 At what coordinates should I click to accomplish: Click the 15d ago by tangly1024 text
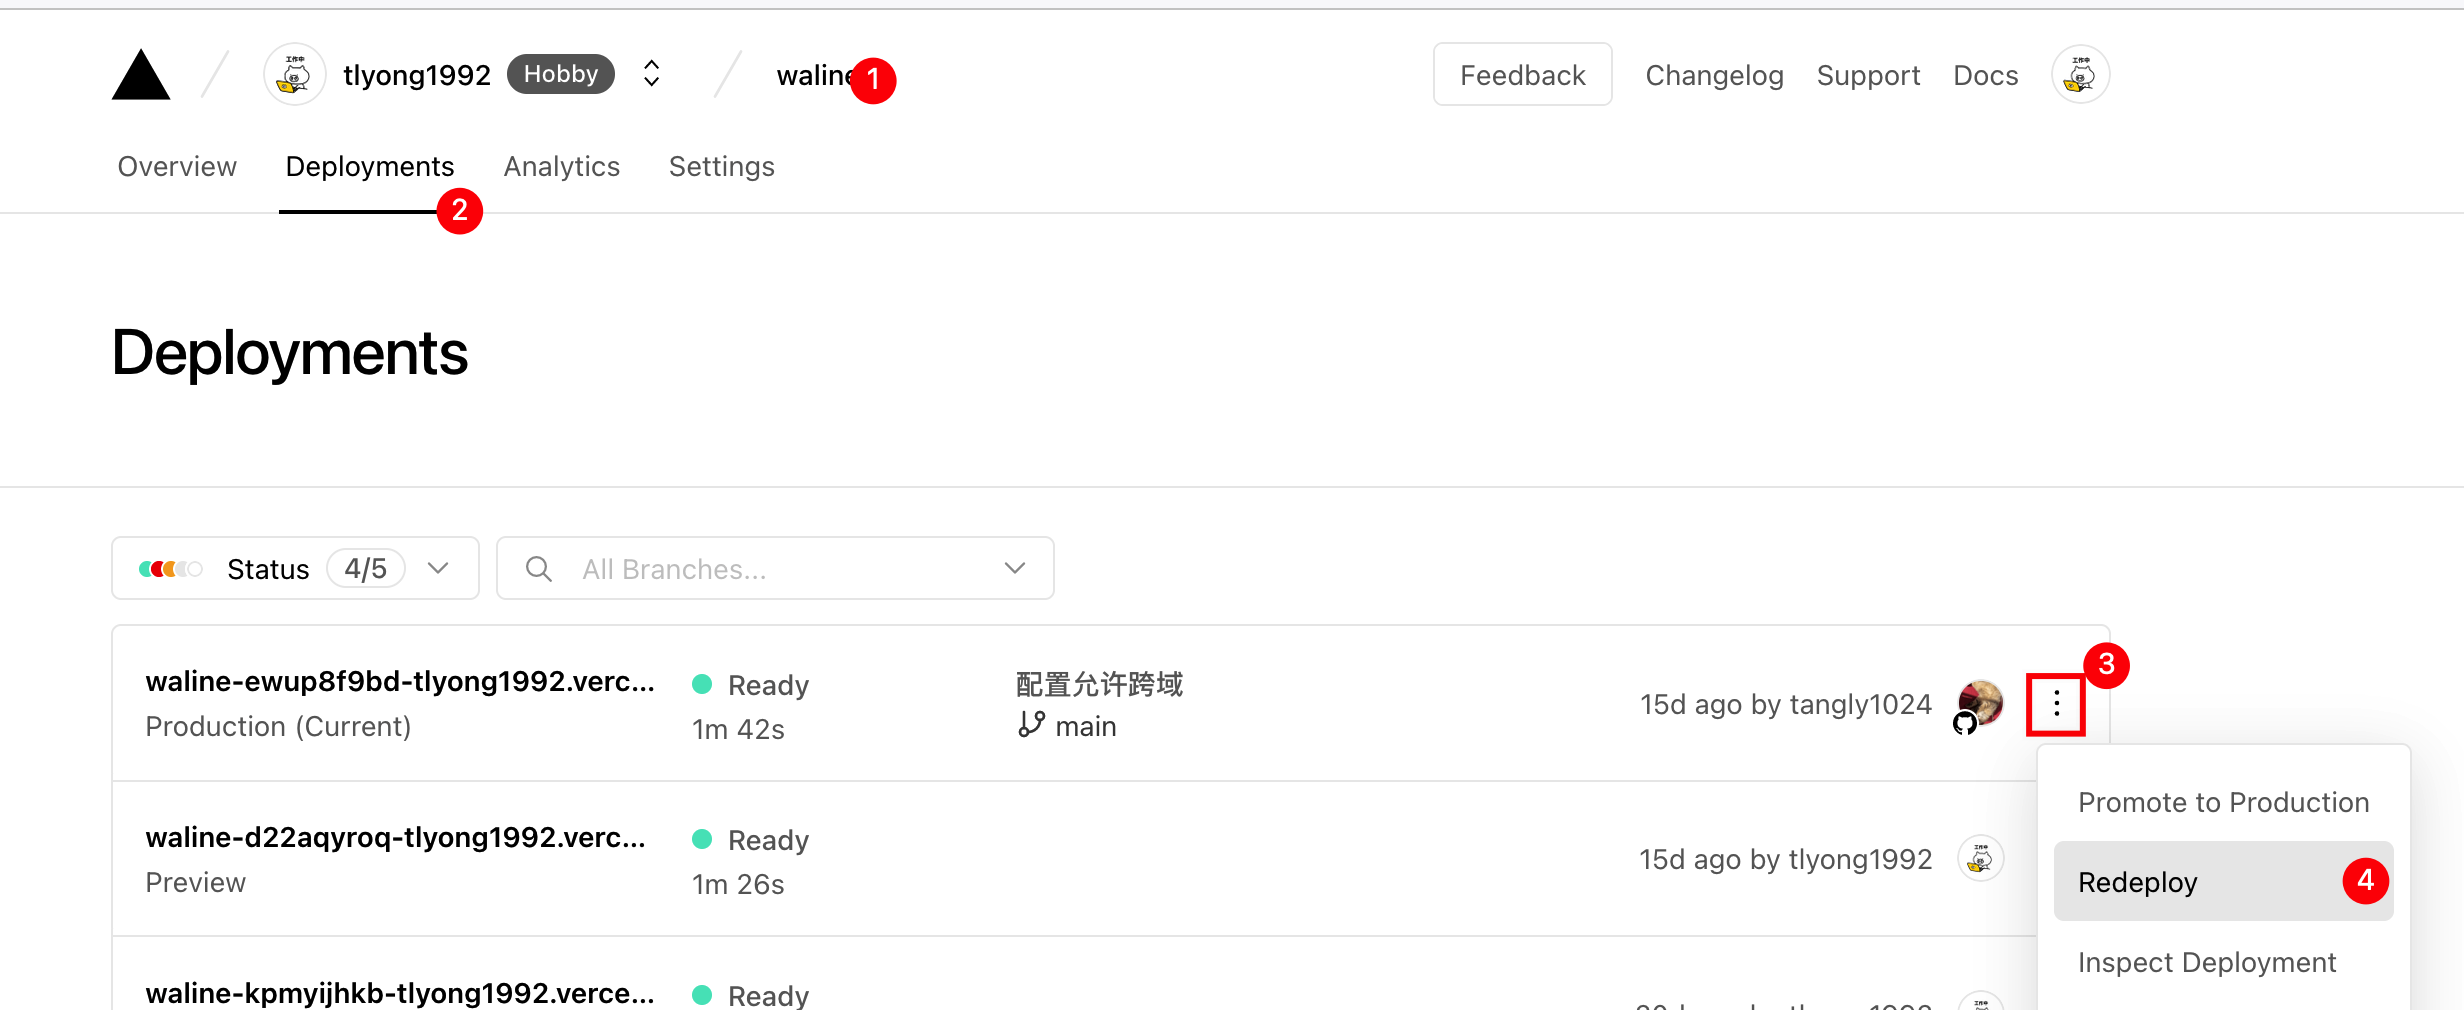pyautogui.click(x=1785, y=704)
